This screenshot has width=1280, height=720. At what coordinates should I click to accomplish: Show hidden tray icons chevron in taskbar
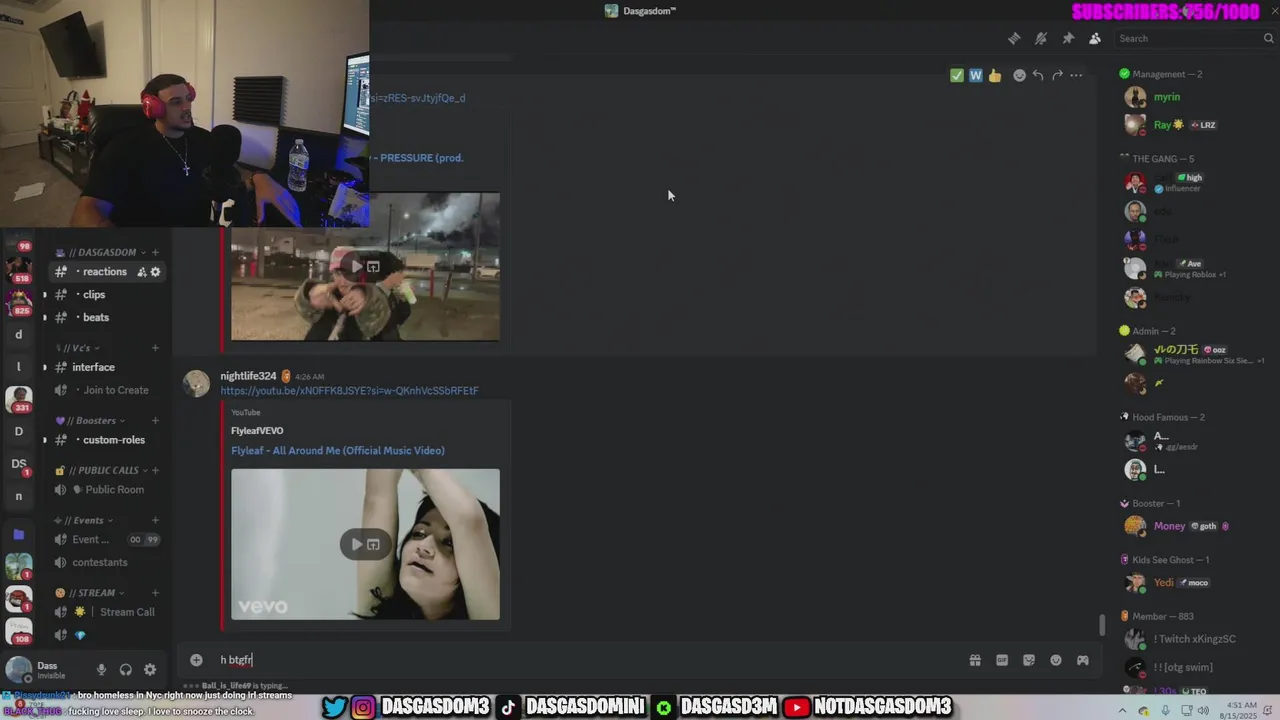click(x=1123, y=710)
